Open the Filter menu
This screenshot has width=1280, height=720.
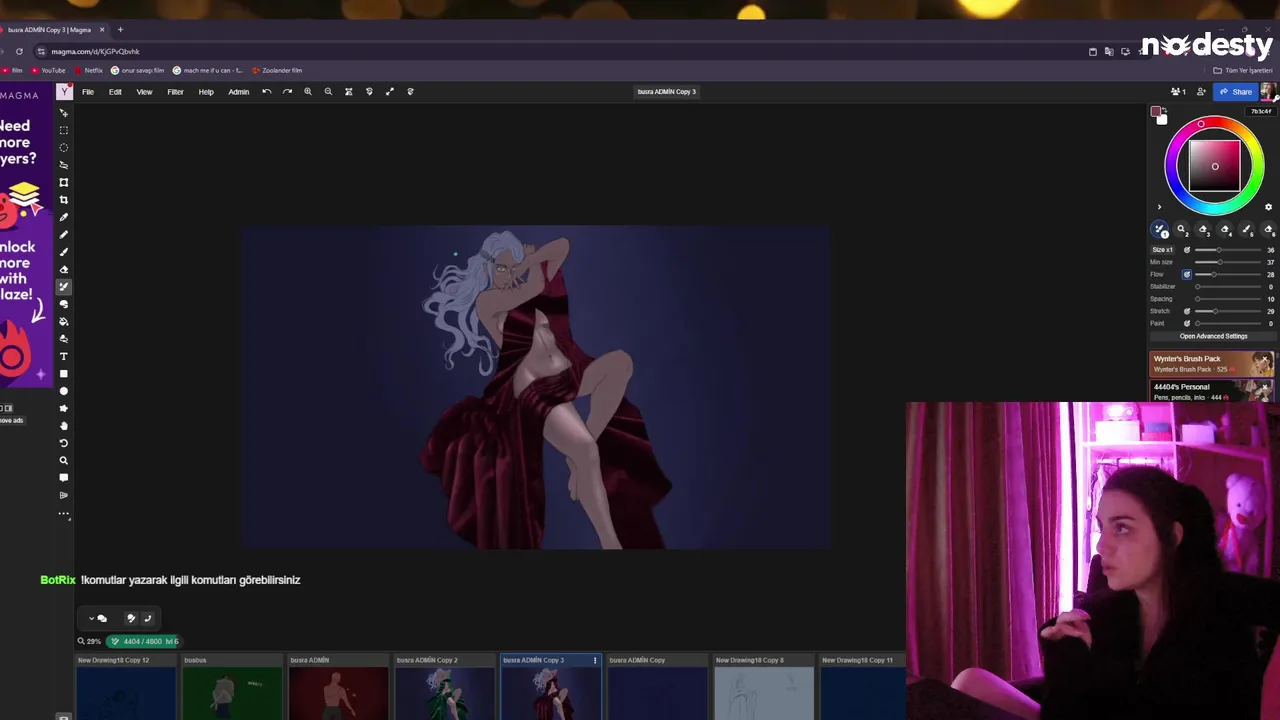point(175,92)
